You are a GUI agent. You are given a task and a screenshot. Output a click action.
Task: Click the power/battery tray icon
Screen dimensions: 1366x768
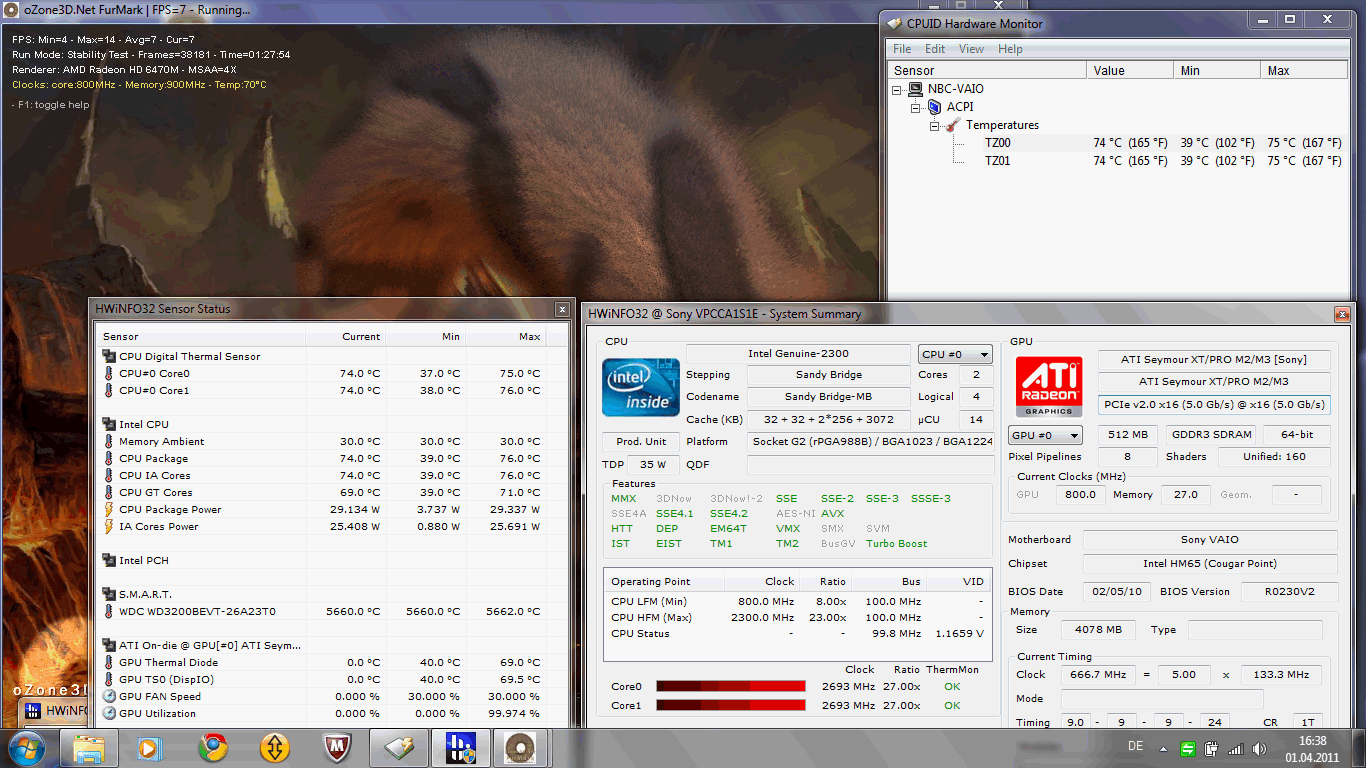click(x=1211, y=748)
